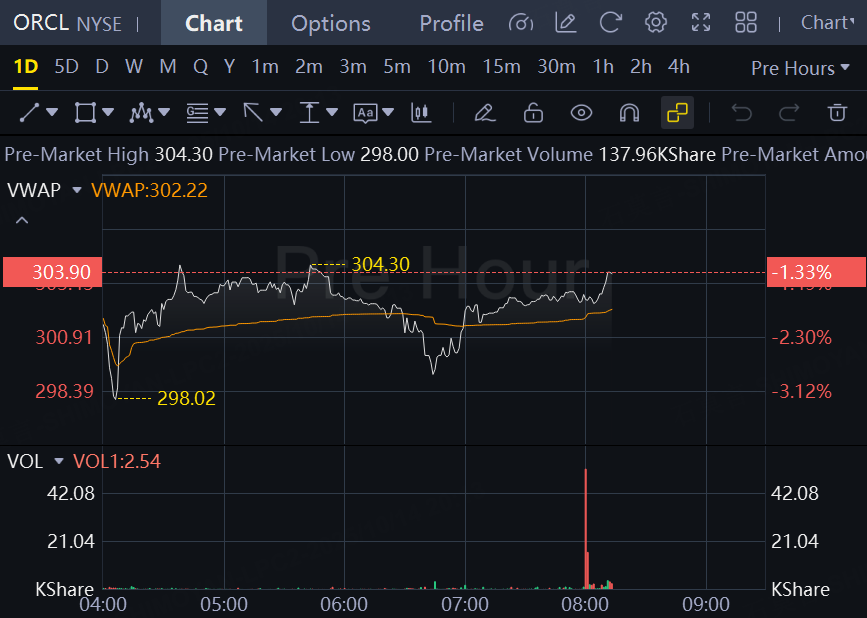This screenshot has height=618, width=867.
Task: Undo the last drawing action
Action: click(741, 113)
